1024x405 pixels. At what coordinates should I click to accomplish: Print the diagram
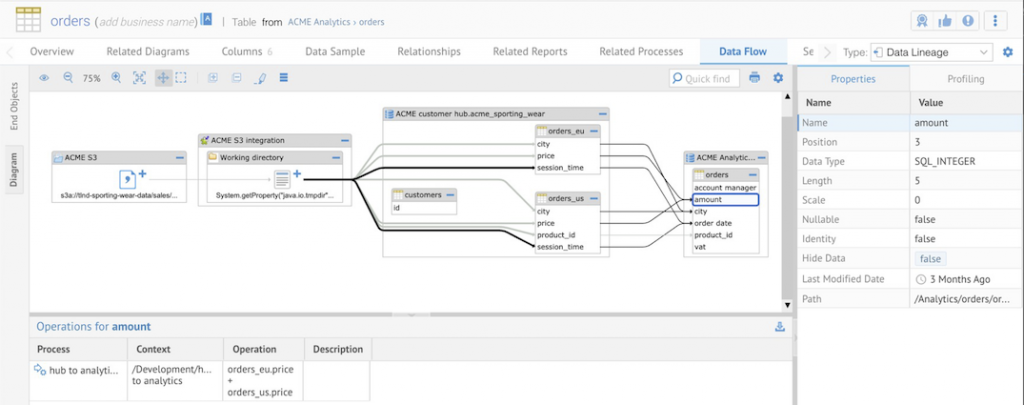755,78
